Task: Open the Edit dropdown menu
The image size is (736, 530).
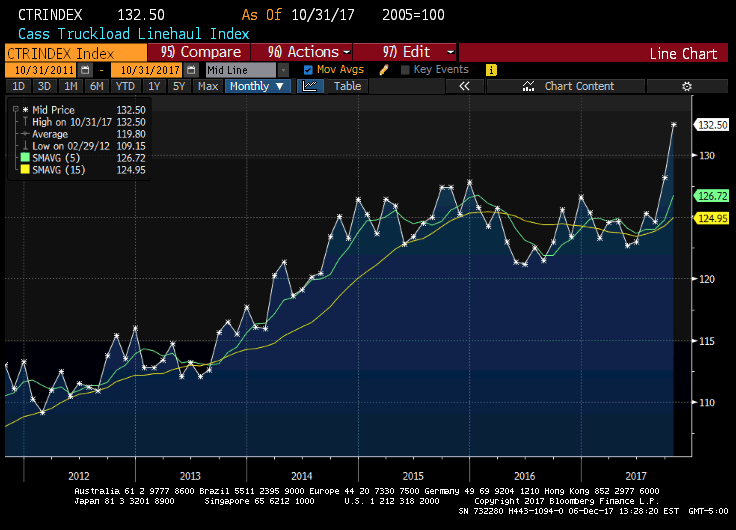Action: (x=405, y=52)
